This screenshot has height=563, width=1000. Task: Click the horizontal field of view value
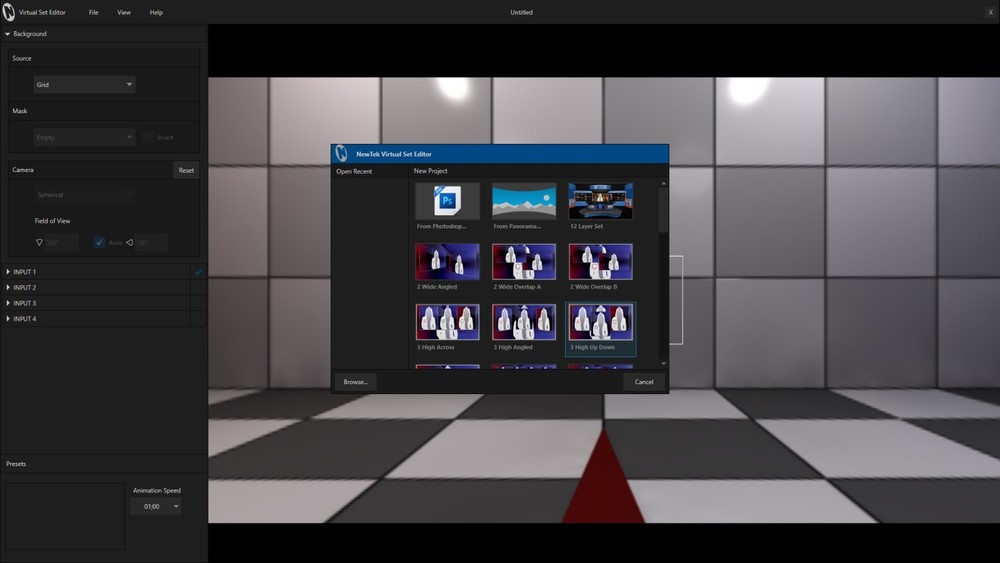[x=151, y=242]
